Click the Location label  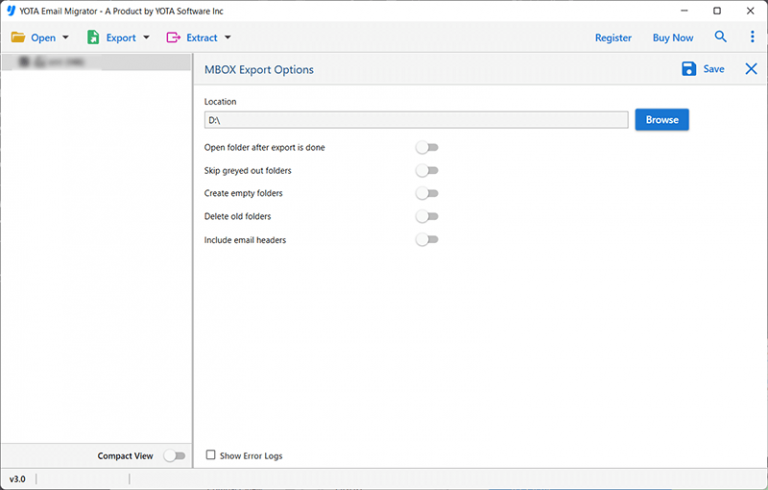[220, 101]
